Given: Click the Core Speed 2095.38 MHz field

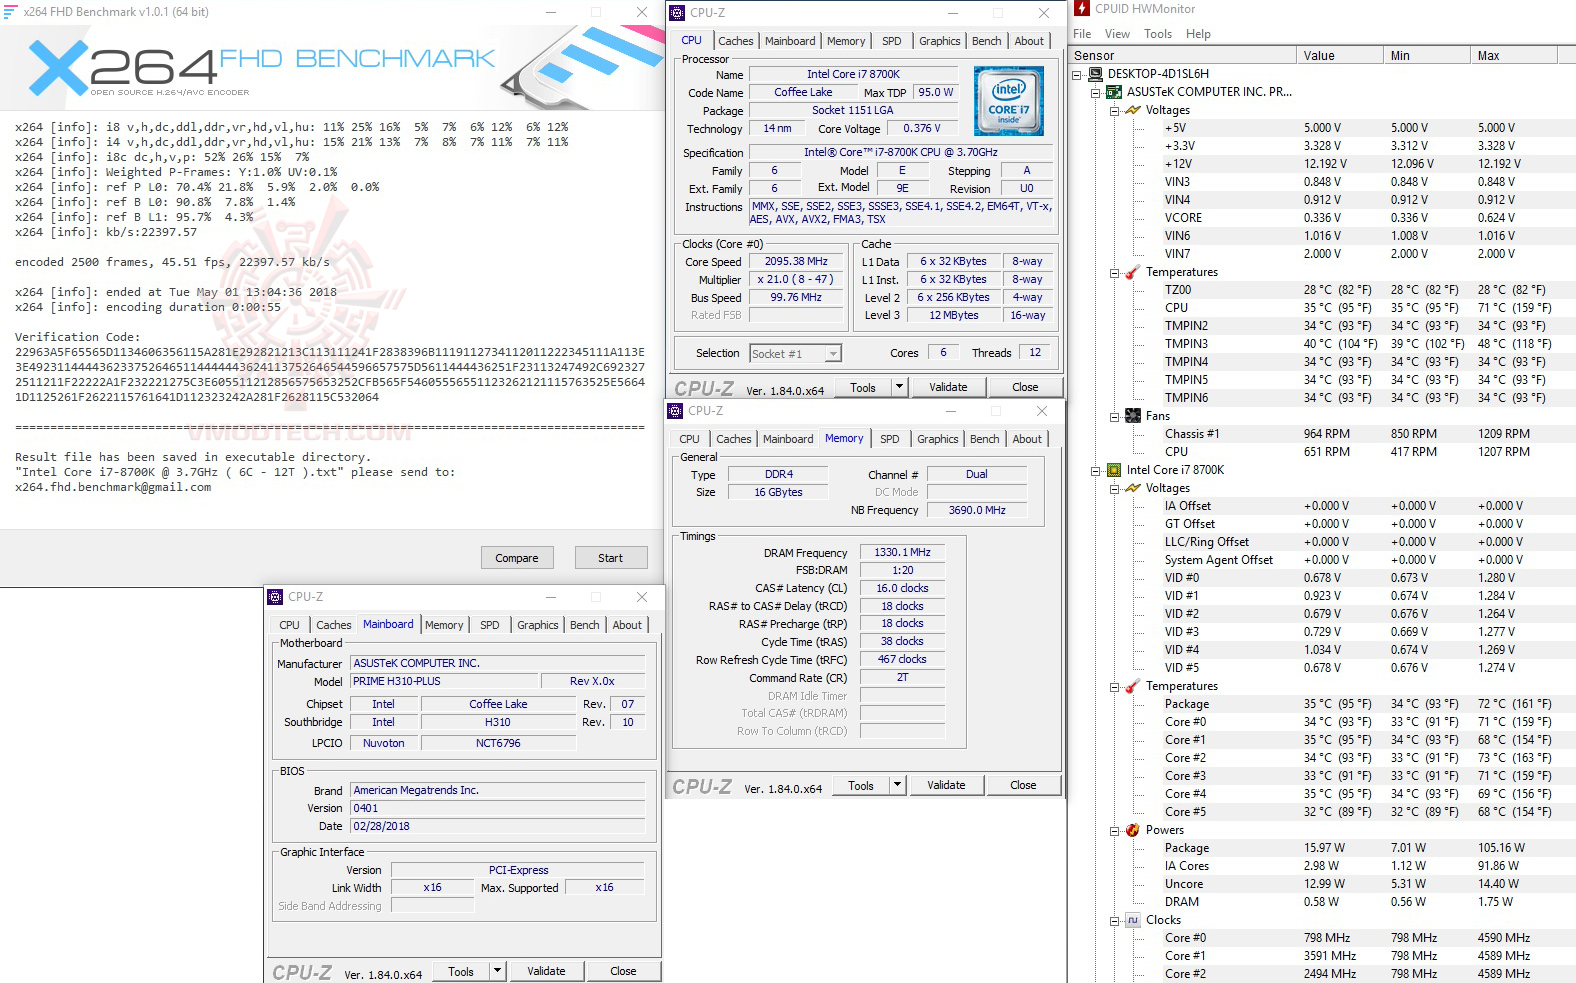Looking at the screenshot, I should (x=796, y=261).
